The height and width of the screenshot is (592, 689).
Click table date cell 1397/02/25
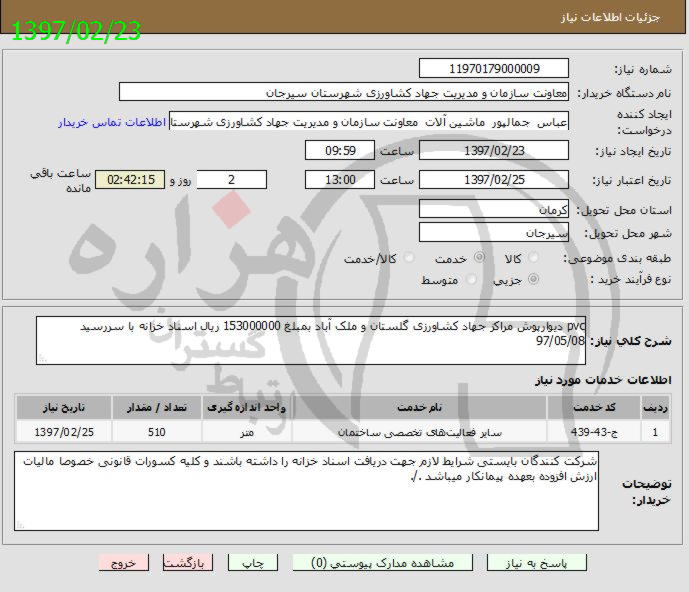[x=64, y=432]
